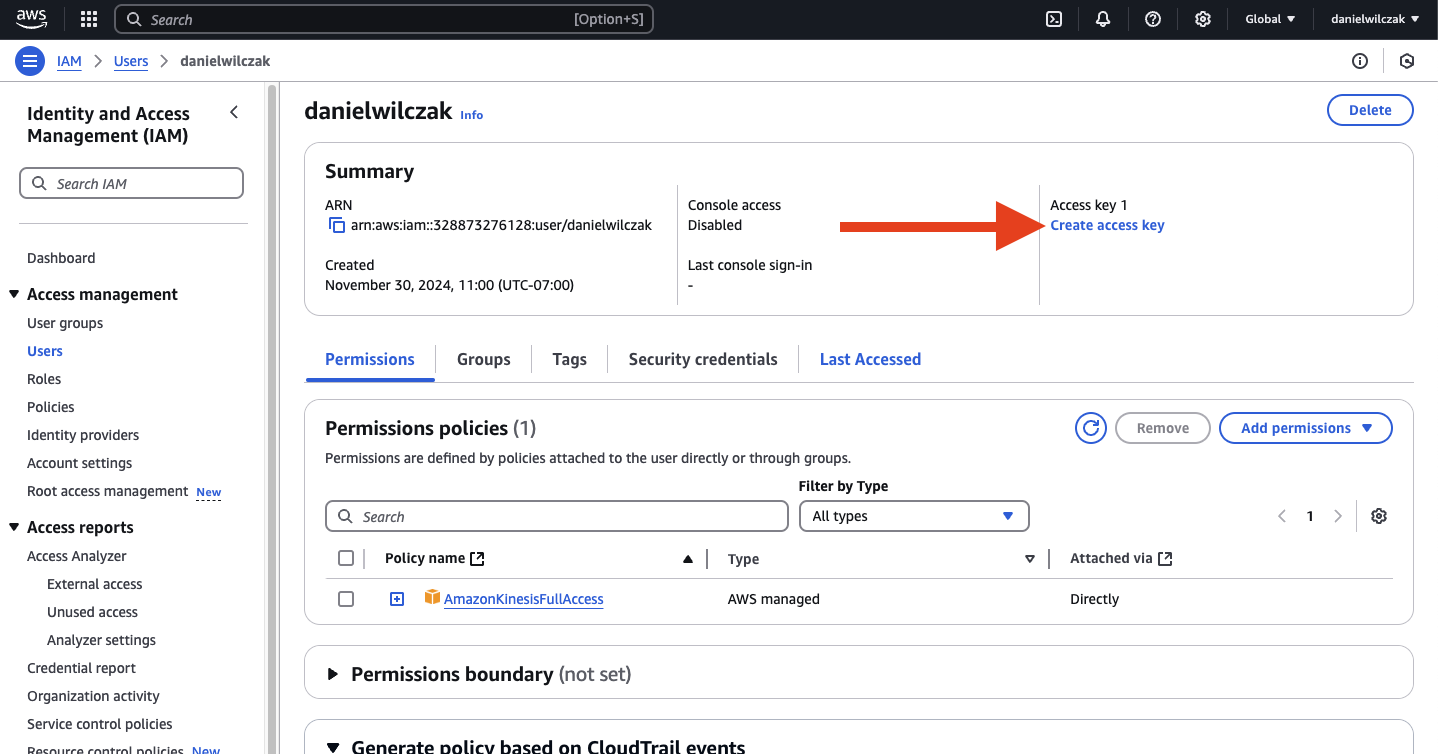Open Access Analyzer in the sidebar
The height and width of the screenshot is (754, 1438).
[x=77, y=556]
